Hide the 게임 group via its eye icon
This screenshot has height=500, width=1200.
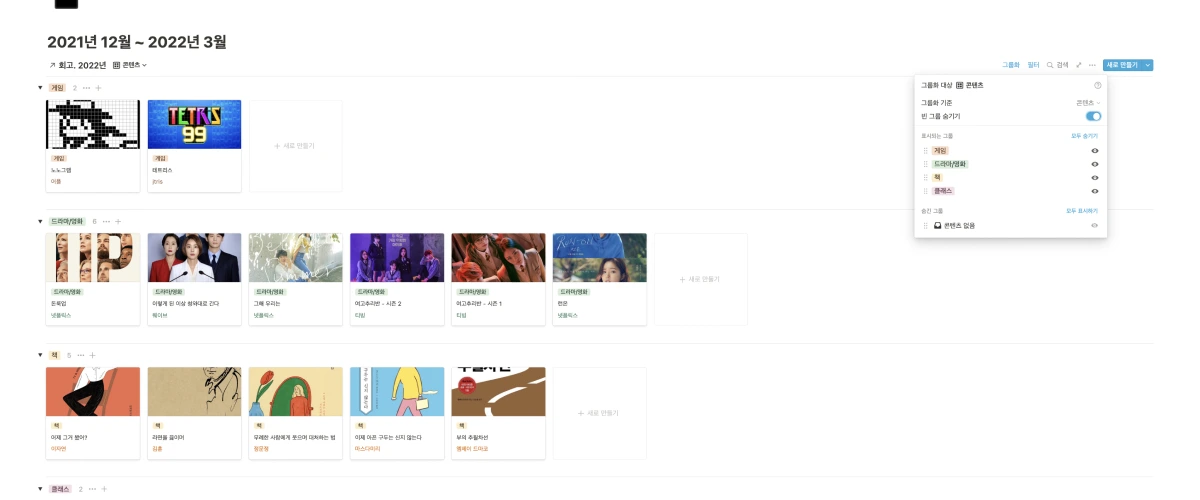click(1095, 150)
